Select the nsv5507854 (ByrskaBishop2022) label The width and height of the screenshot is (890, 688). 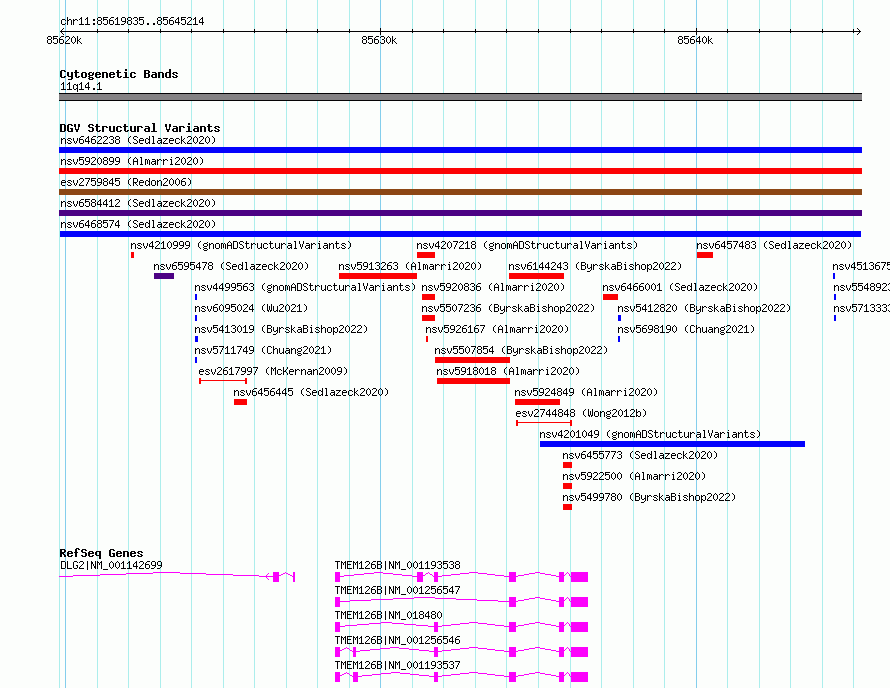tap(521, 350)
